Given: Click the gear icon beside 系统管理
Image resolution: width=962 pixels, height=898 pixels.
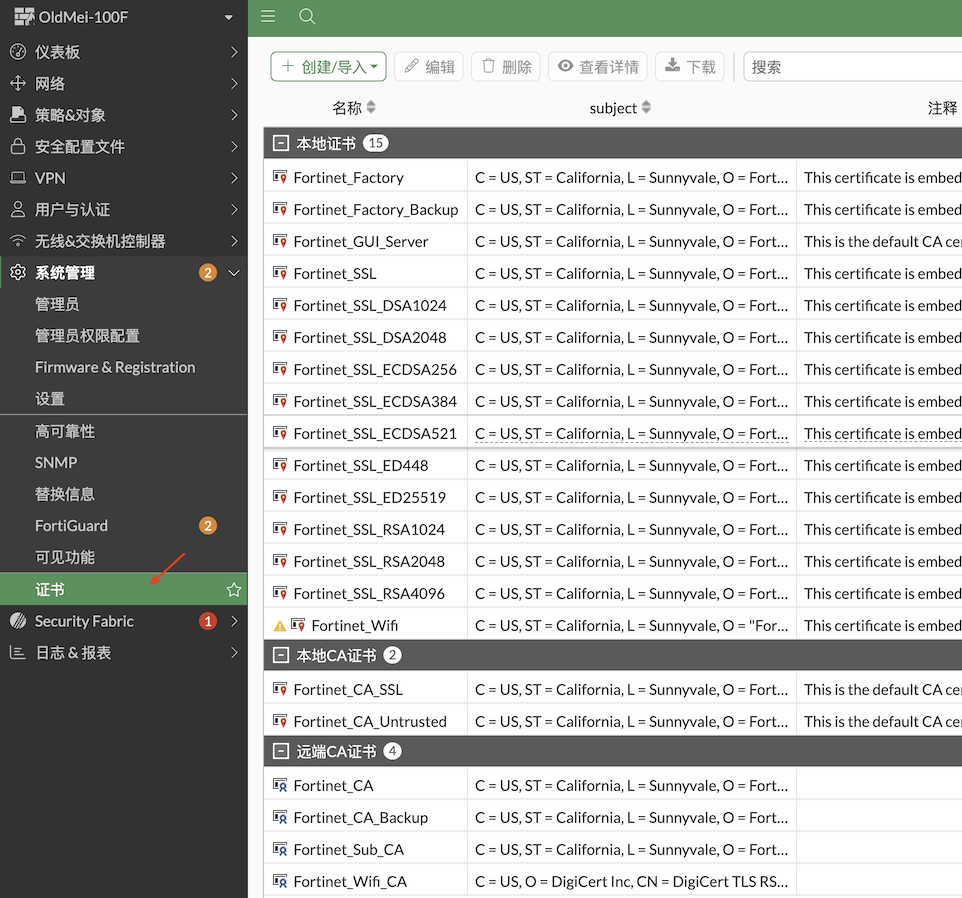Looking at the screenshot, I should pyautogui.click(x=18, y=272).
